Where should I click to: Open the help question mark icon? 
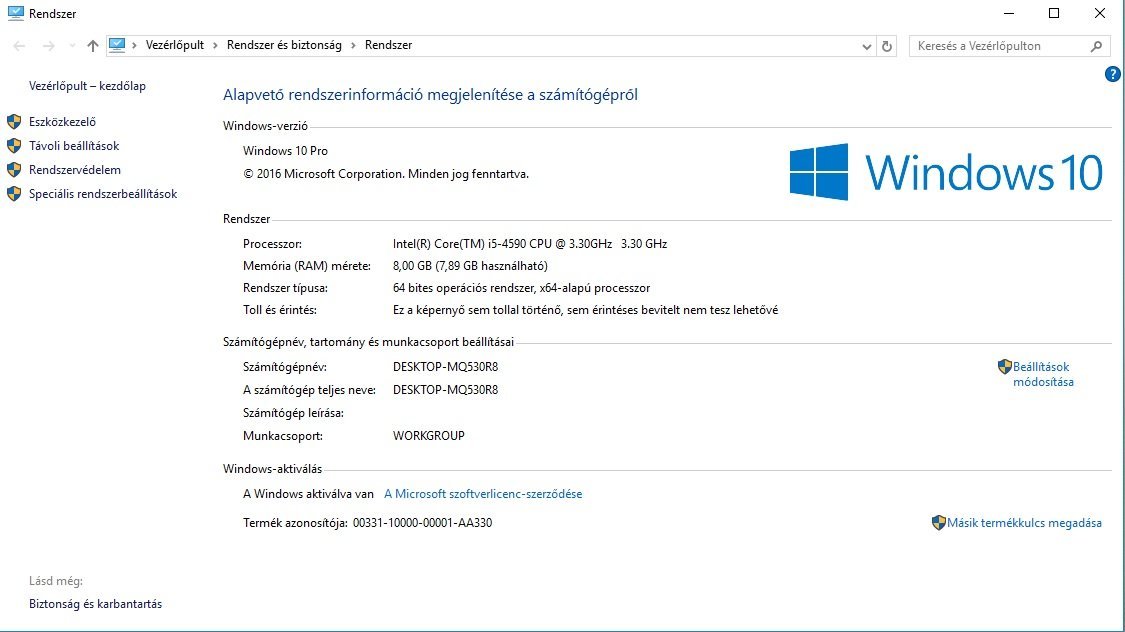1113,74
